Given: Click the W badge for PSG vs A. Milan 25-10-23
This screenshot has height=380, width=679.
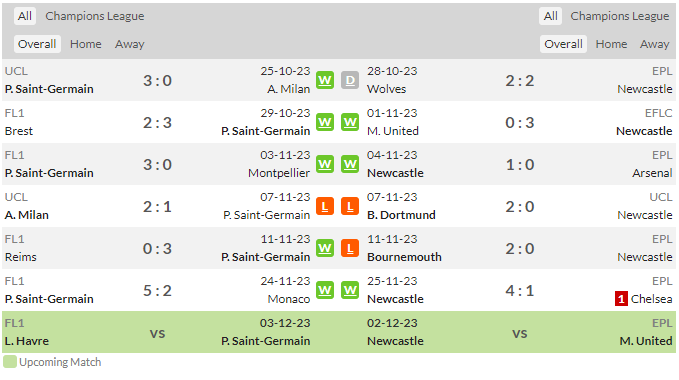Looking at the screenshot, I should pos(325,81).
